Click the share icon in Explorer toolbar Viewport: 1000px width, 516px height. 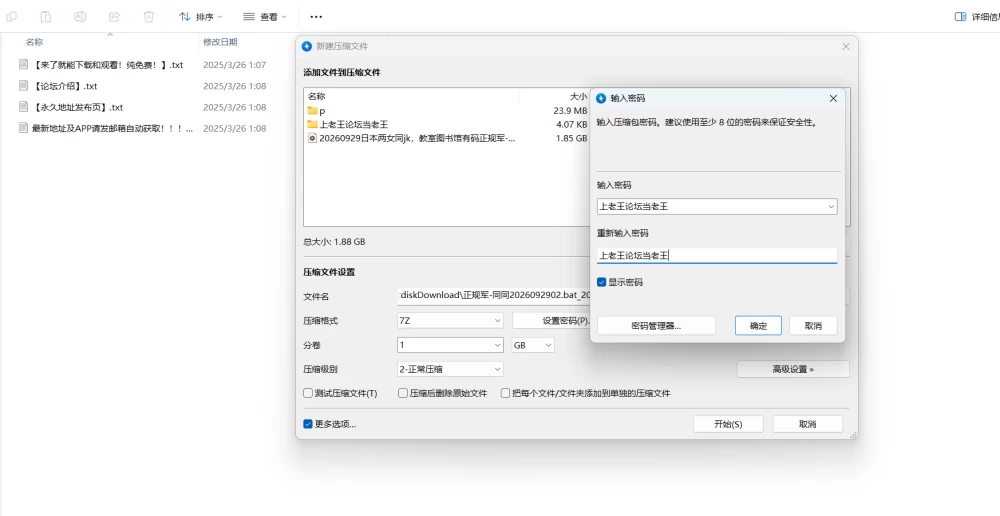[x=114, y=17]
